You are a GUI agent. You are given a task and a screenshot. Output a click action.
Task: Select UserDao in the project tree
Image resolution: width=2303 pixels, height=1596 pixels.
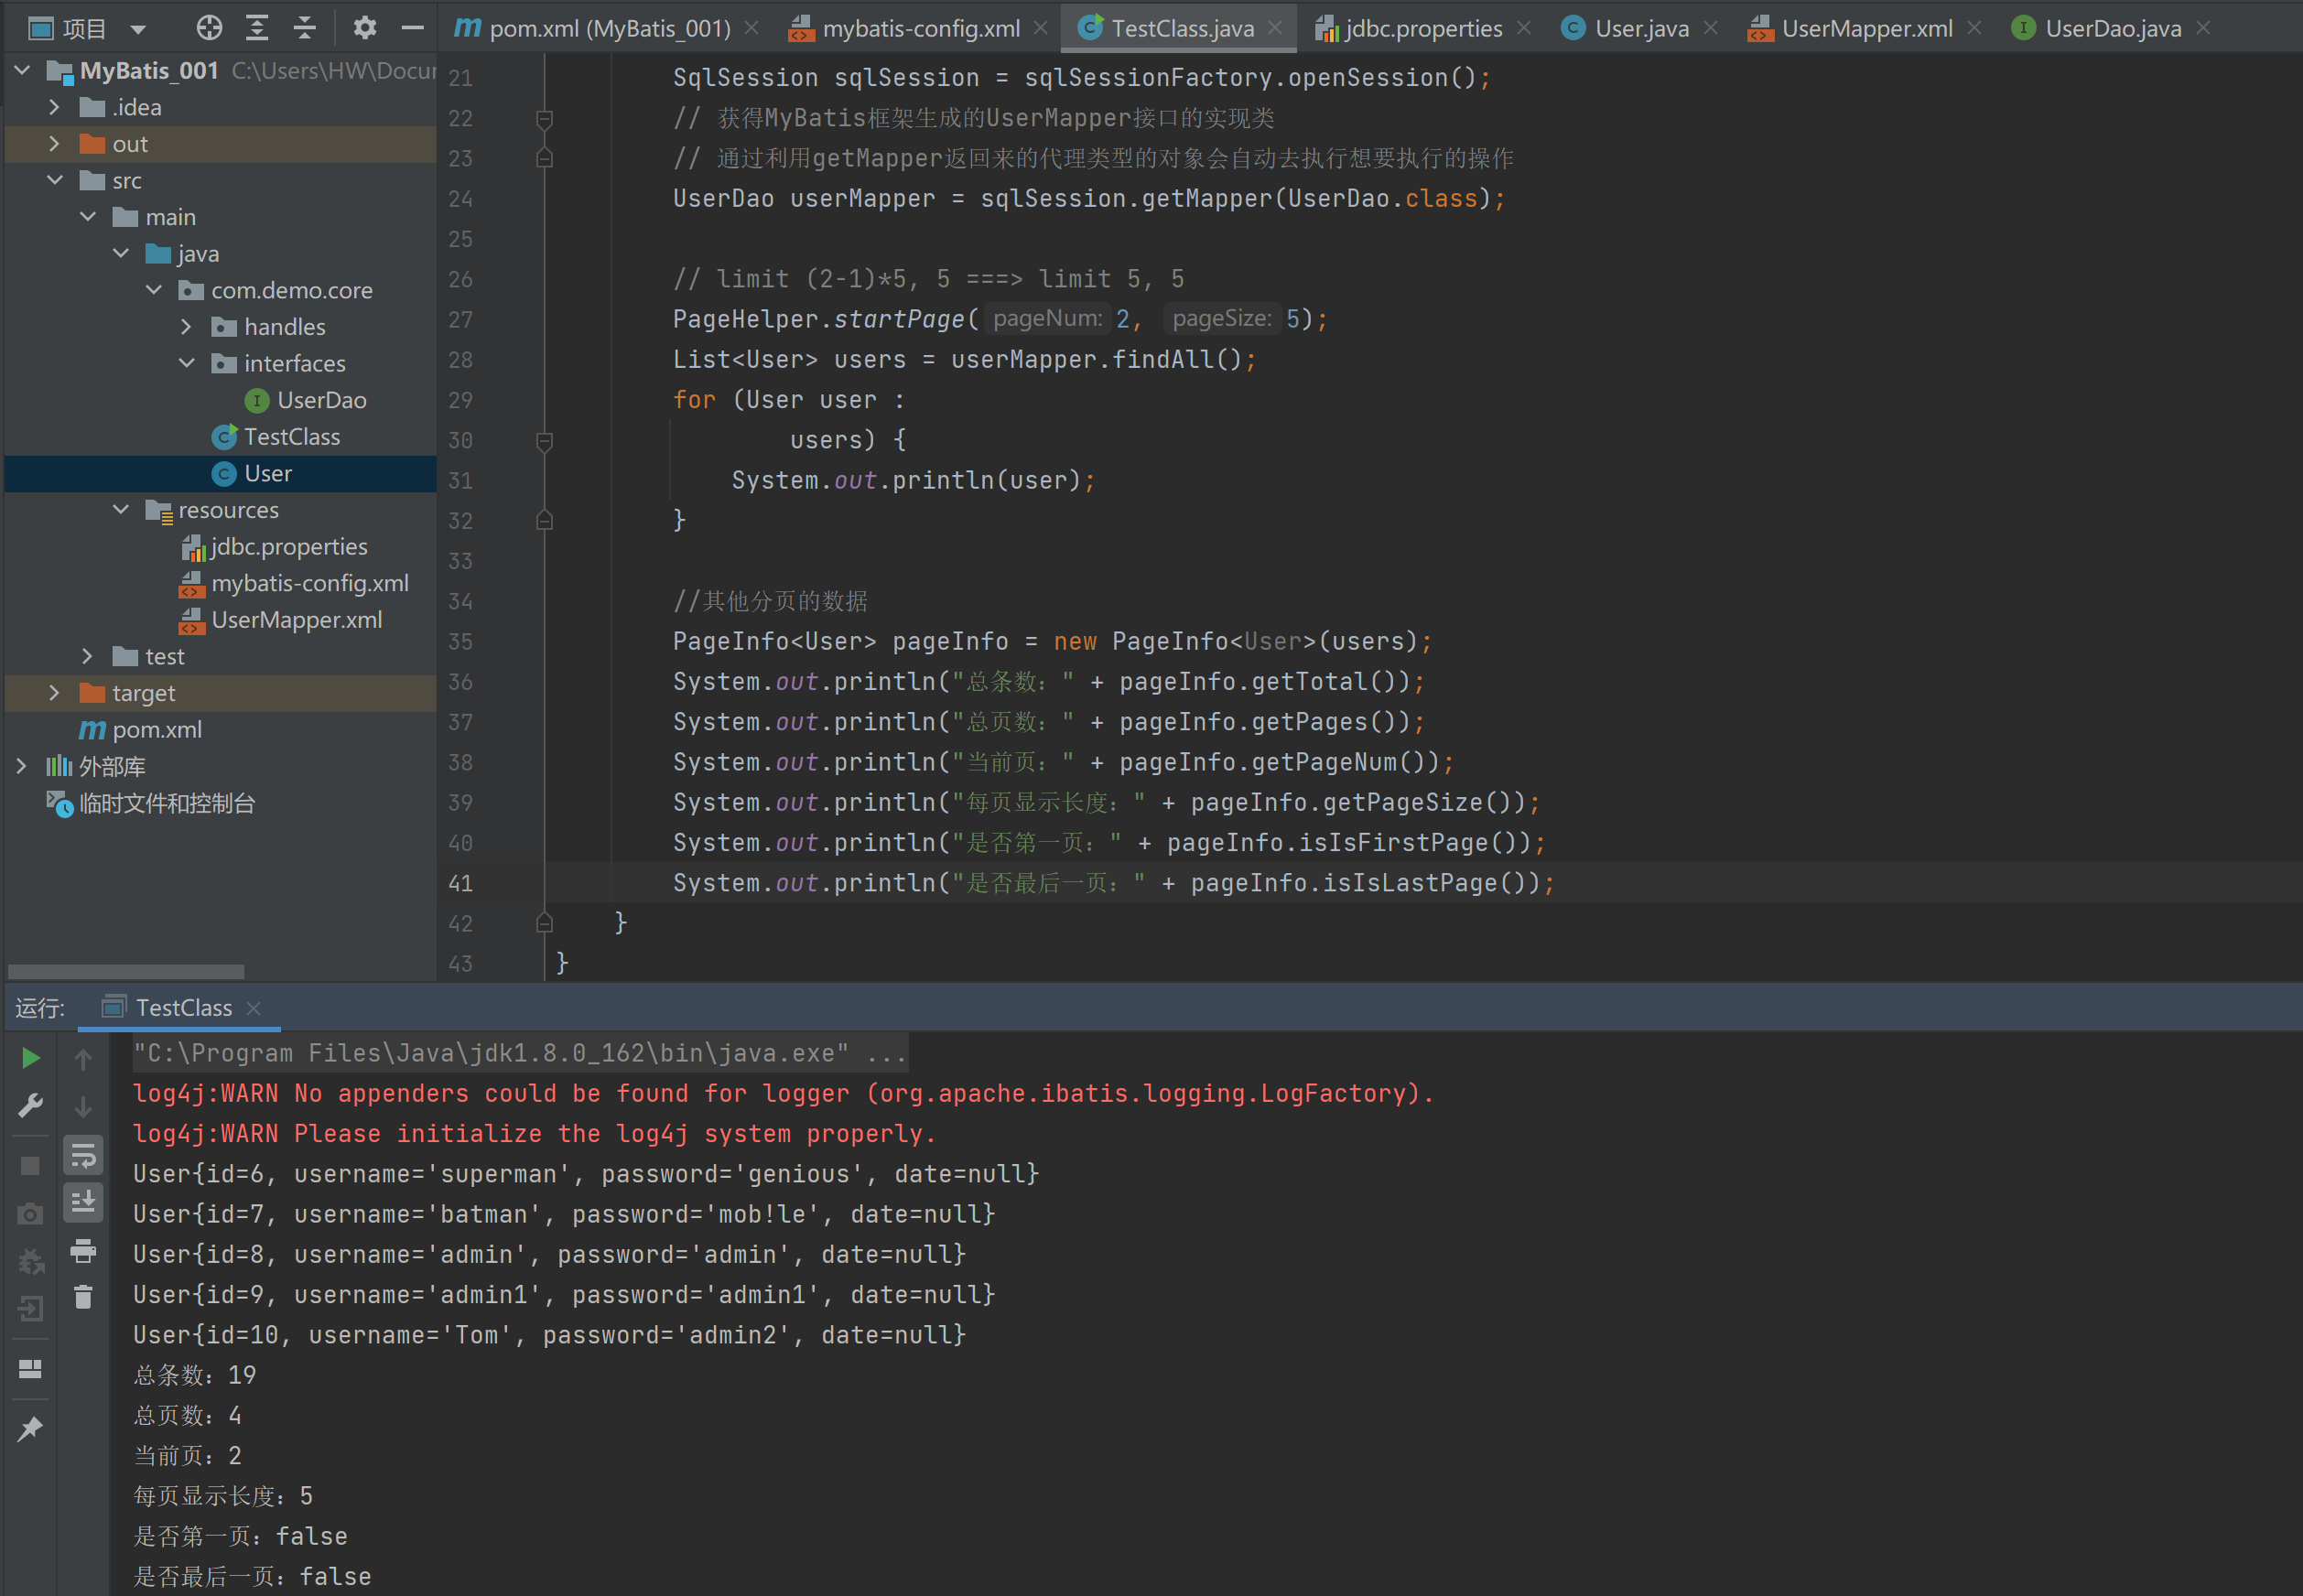coord(321,400)
